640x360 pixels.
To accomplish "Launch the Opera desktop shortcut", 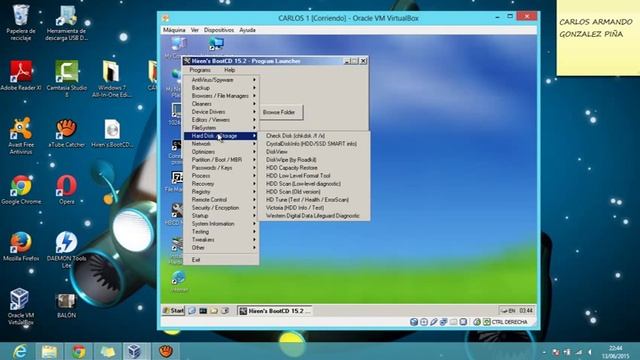I will pos(67,189).
